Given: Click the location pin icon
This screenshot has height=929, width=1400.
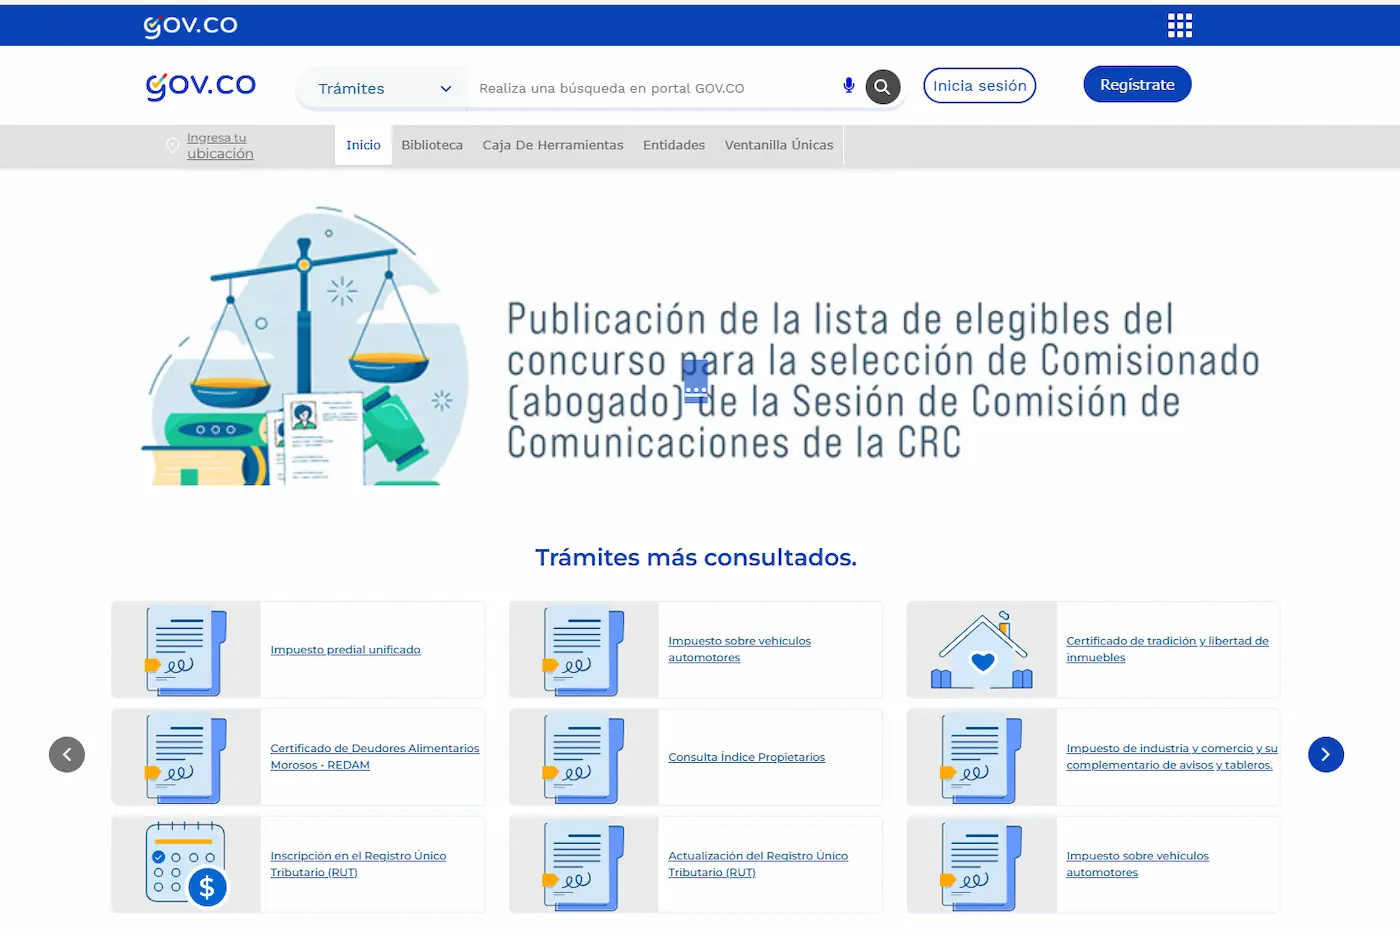Looking at the screenshot, I should 172,146.
